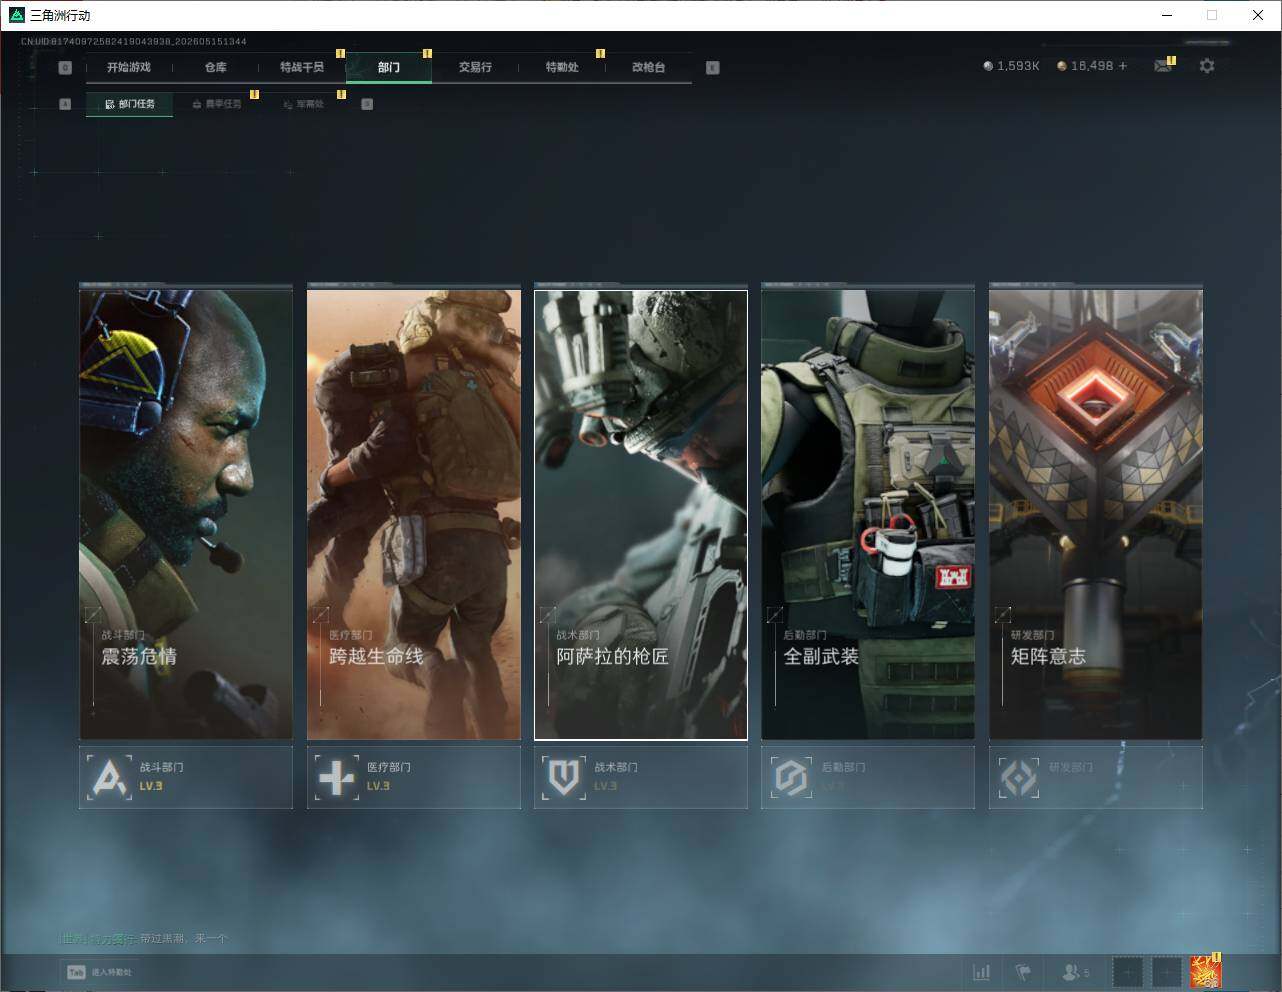Open the mail envelope icon

[1162, 66]
